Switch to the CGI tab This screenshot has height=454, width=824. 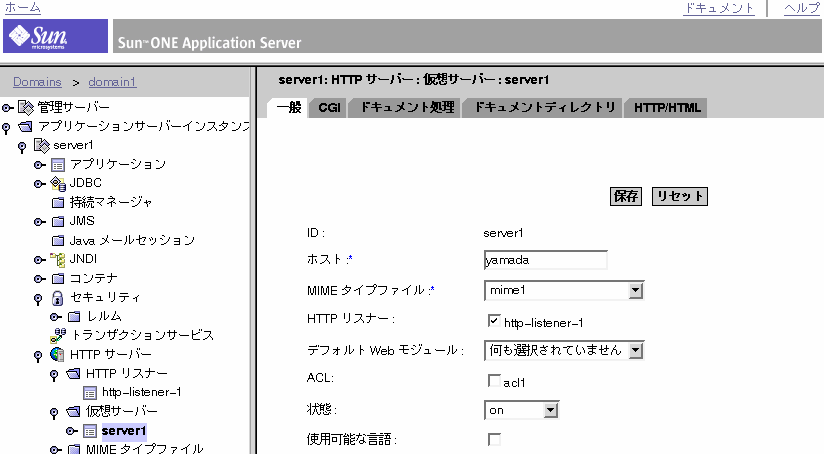point(329,108)
